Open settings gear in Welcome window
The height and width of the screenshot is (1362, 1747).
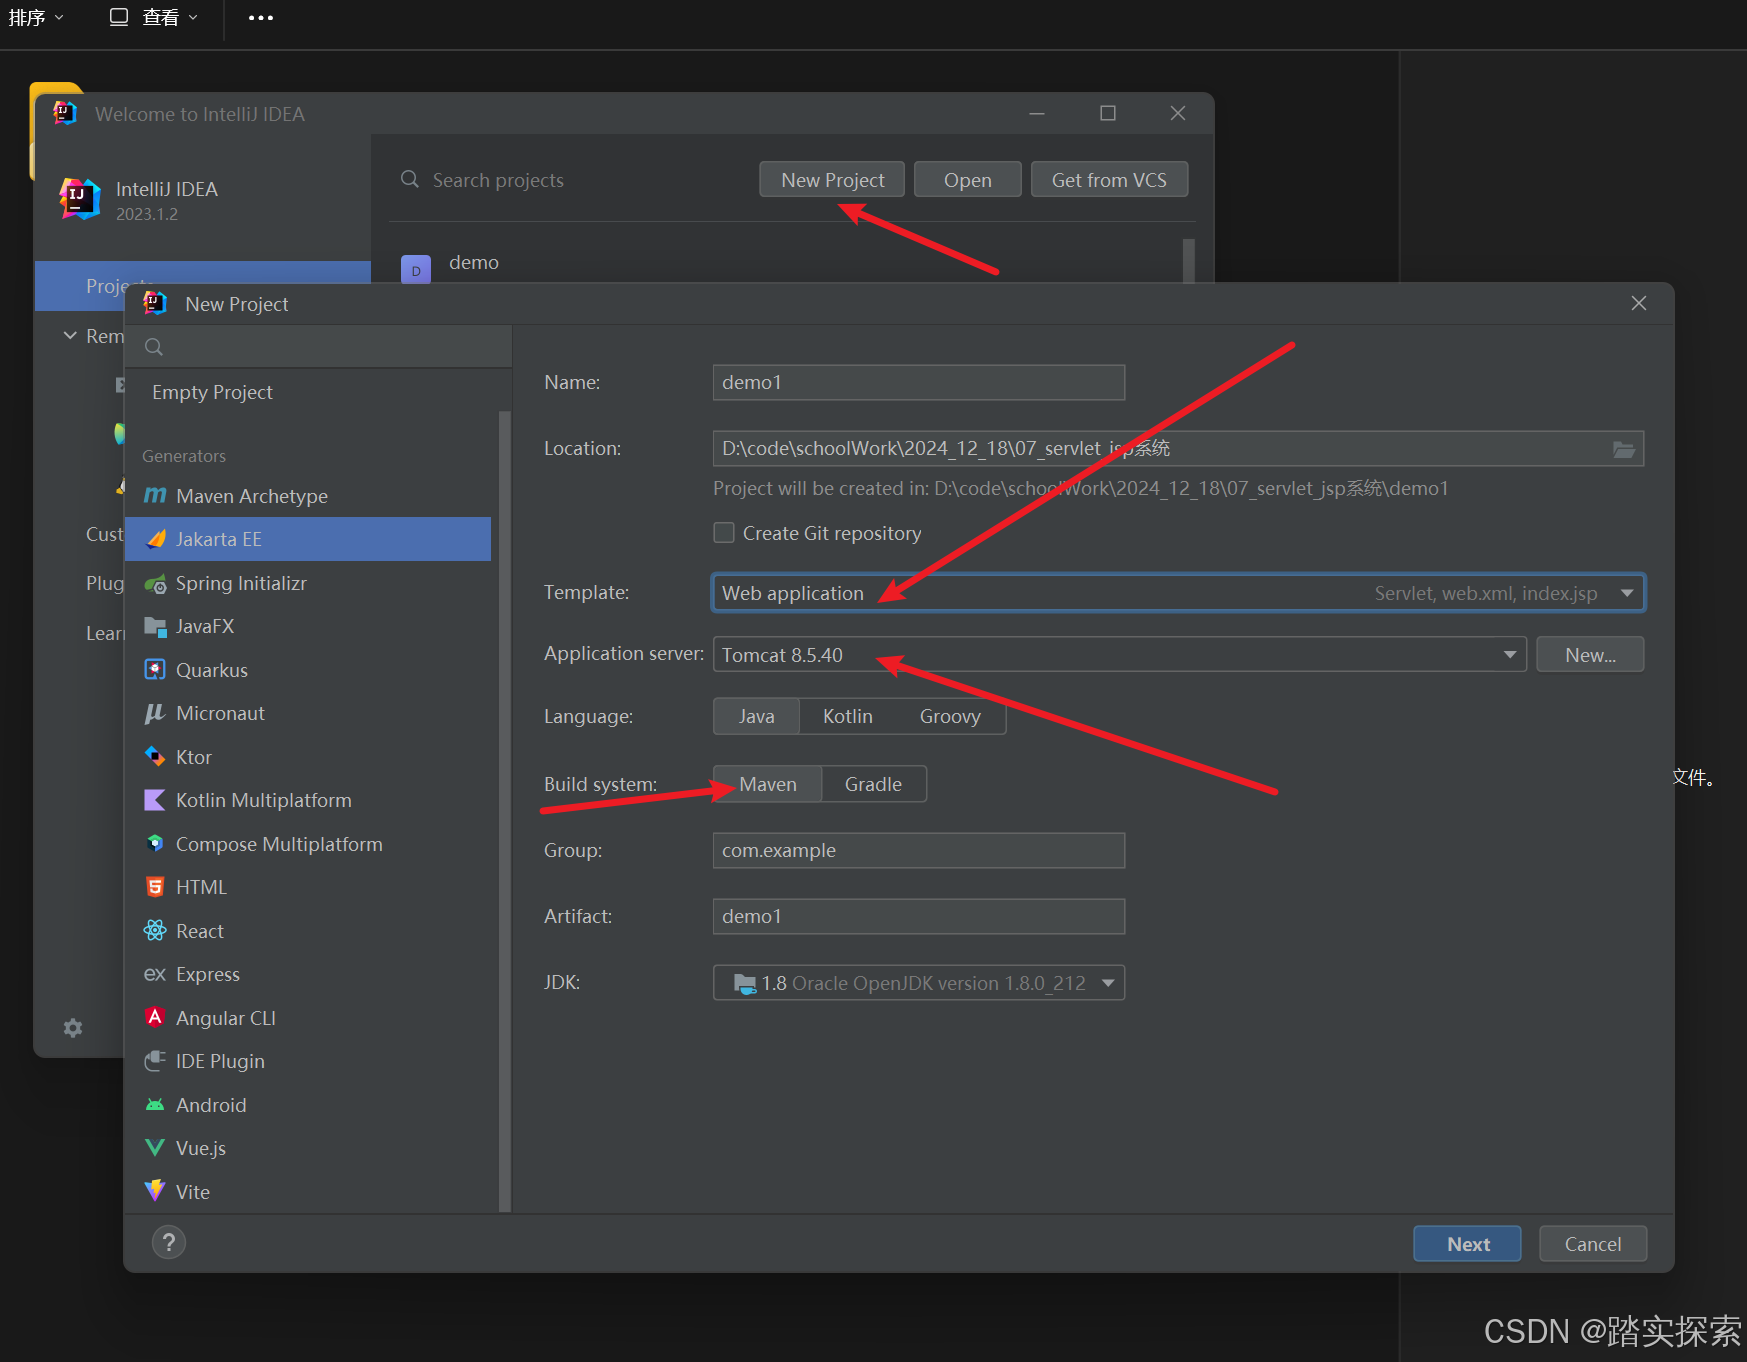[73, 1028]
